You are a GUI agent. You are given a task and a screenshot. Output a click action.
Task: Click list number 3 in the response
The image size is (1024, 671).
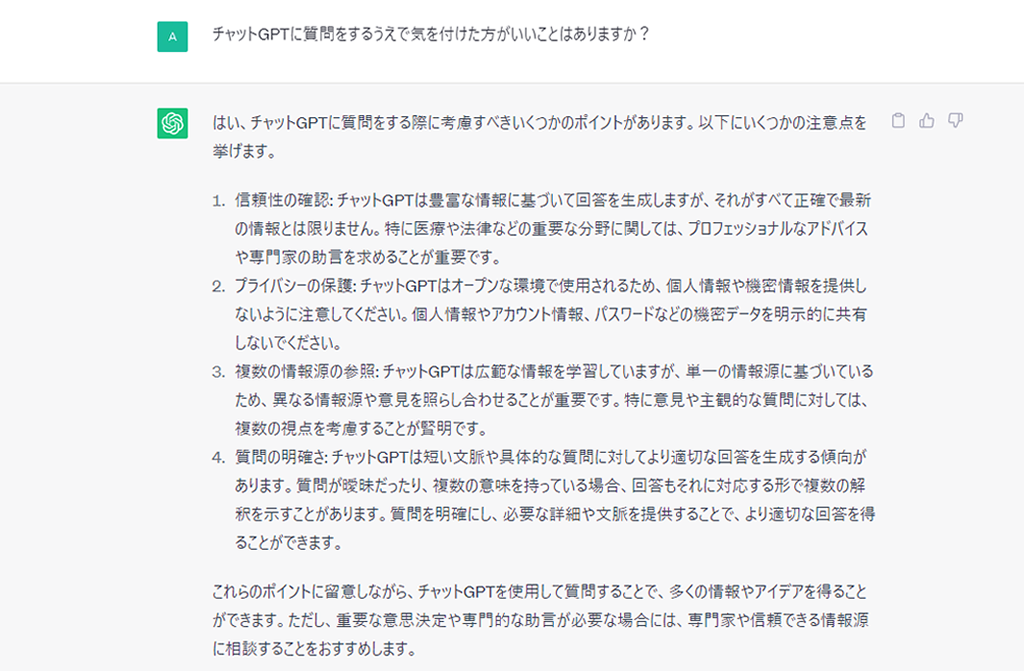coord(218,372)
